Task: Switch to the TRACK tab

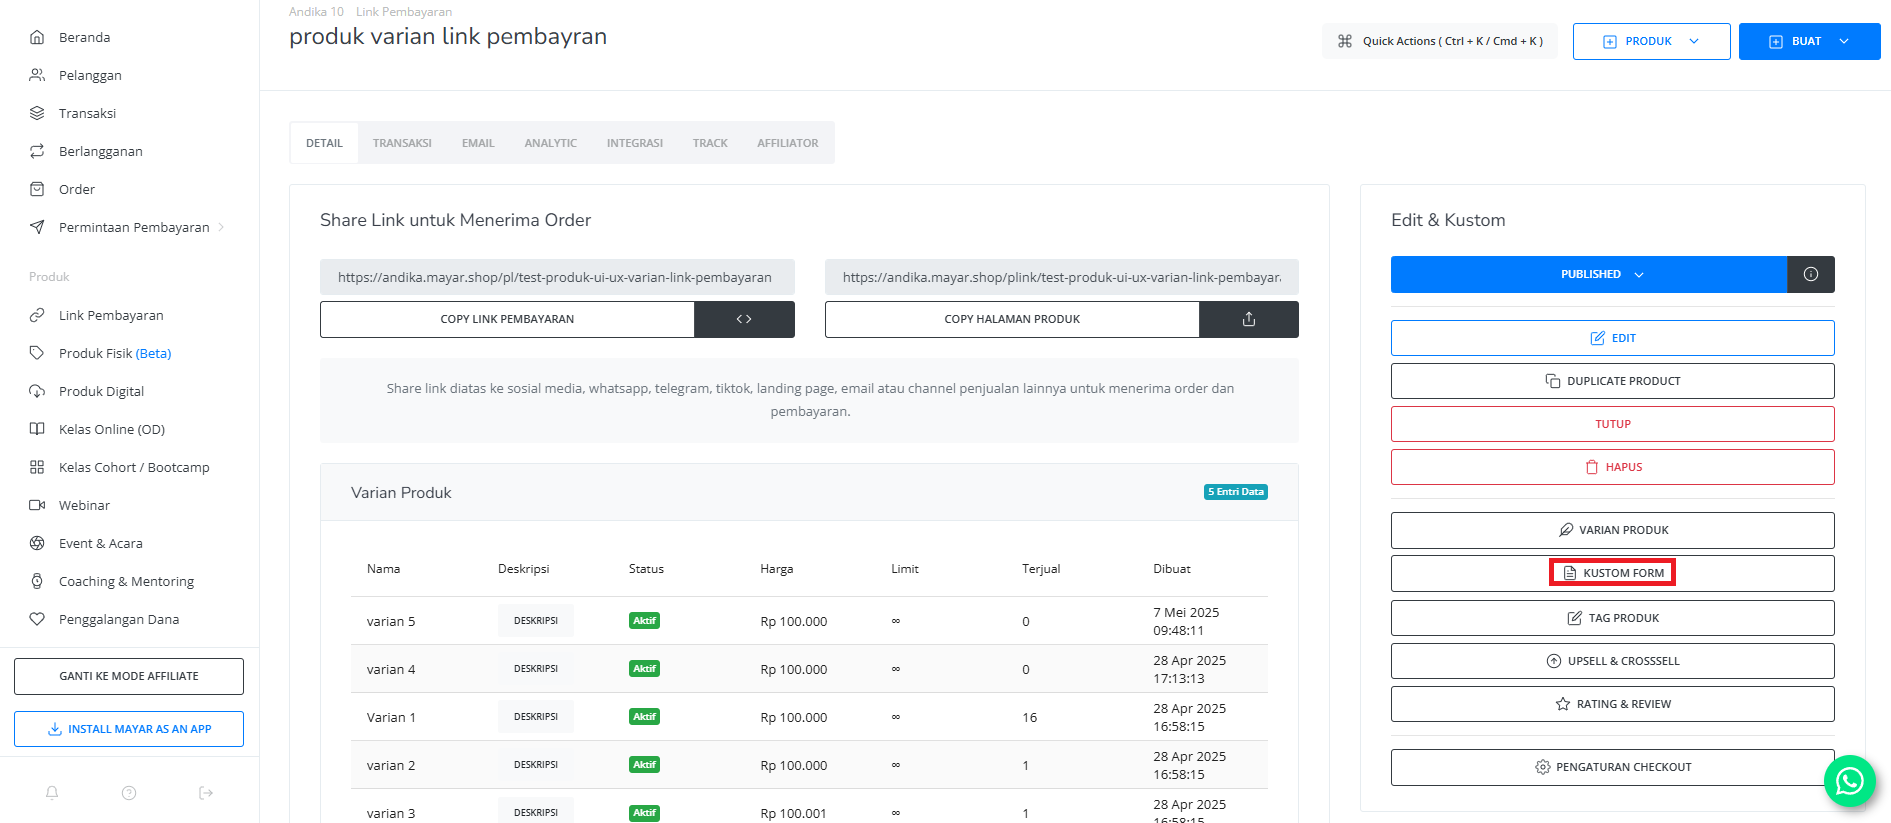Action: 710,143
